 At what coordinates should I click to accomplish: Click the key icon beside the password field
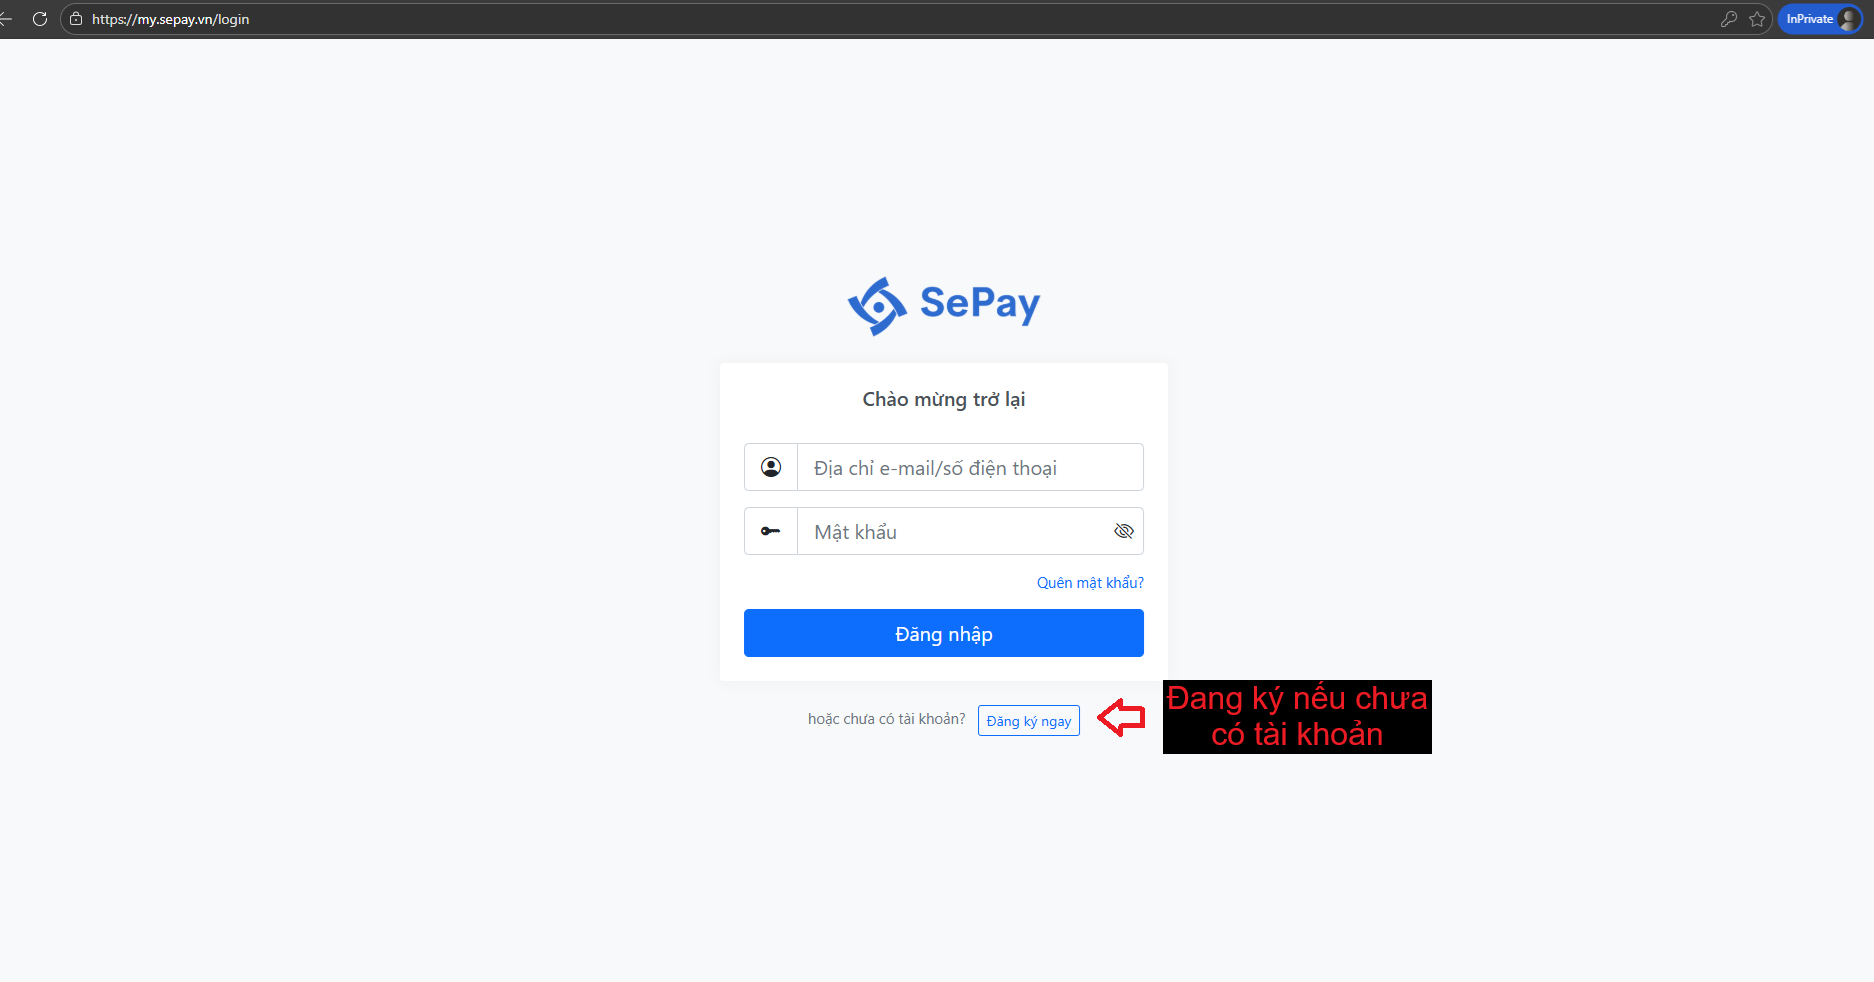pyautogui.click(x=771, y=531)
